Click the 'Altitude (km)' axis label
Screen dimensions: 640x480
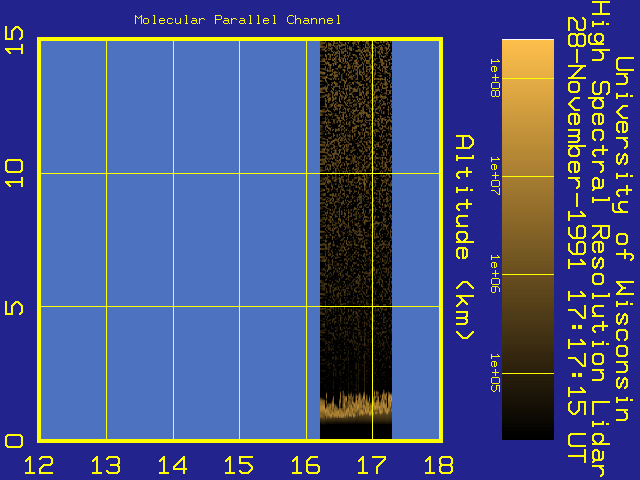[x=464, y=237]
